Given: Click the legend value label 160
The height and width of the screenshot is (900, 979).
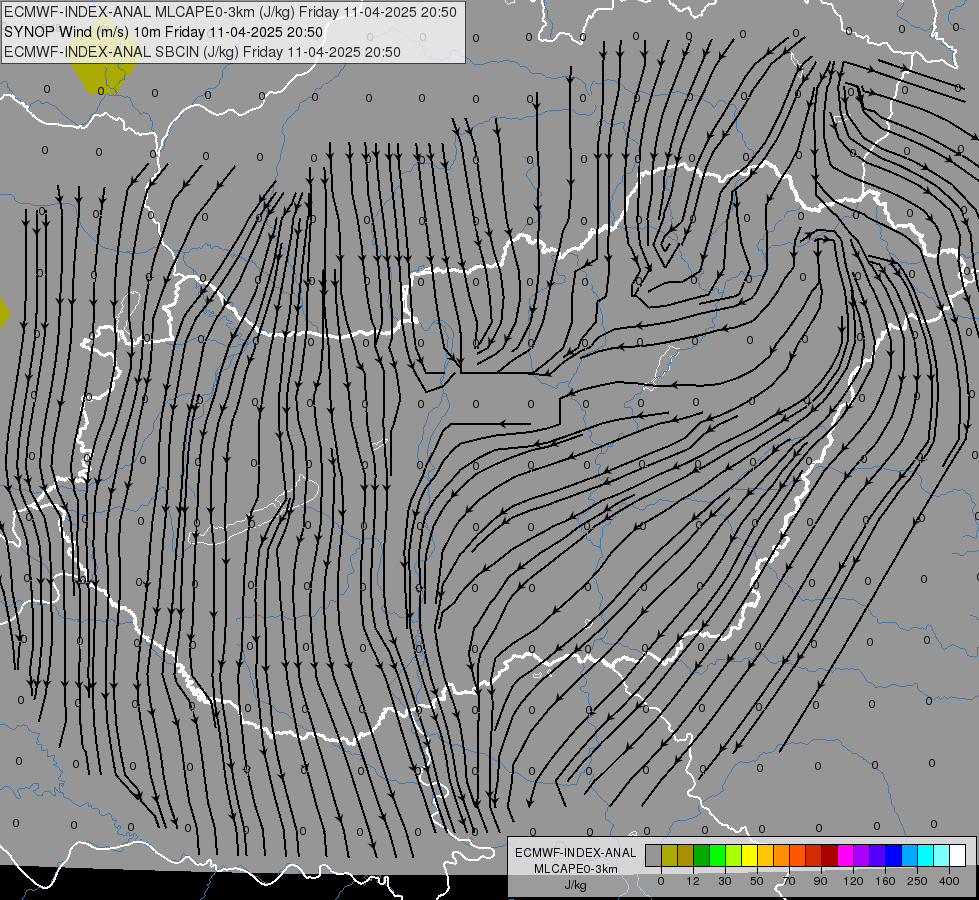Looking at the screenshot, I should [x=885, y=881].
